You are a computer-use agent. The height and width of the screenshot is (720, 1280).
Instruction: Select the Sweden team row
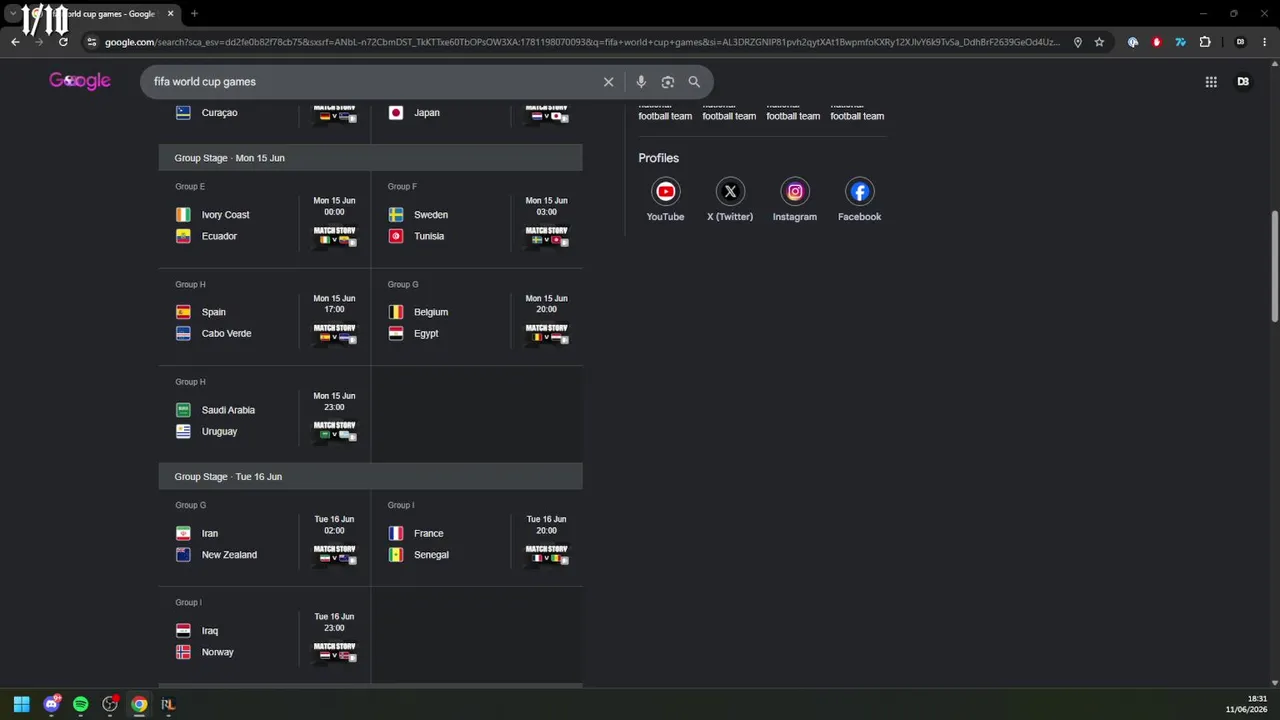448,215
